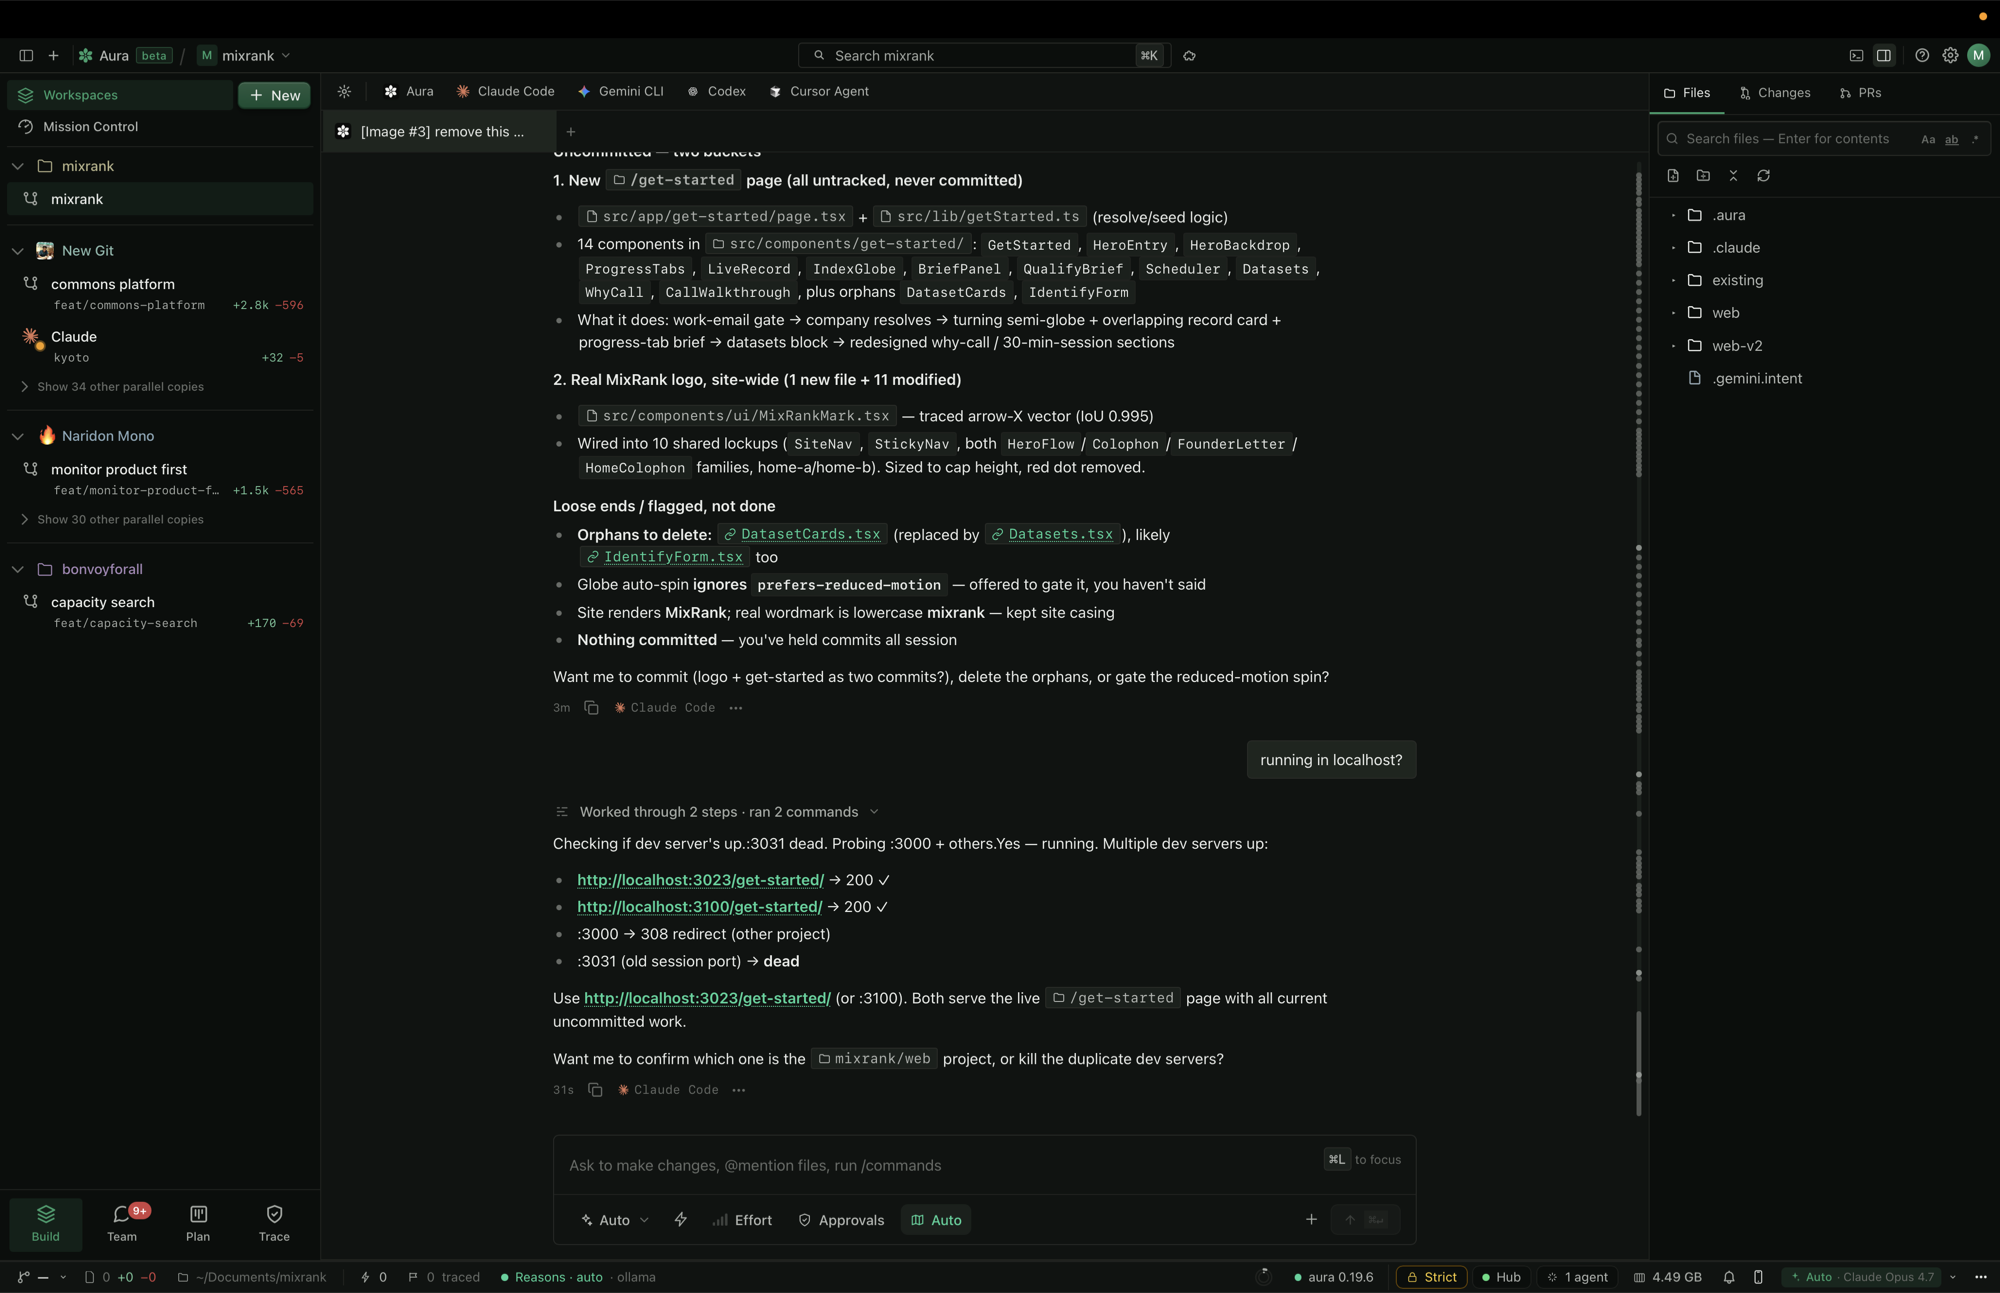2000x1293 pixels.
Task: Refresh the file tree
Action: [1763, 176]
